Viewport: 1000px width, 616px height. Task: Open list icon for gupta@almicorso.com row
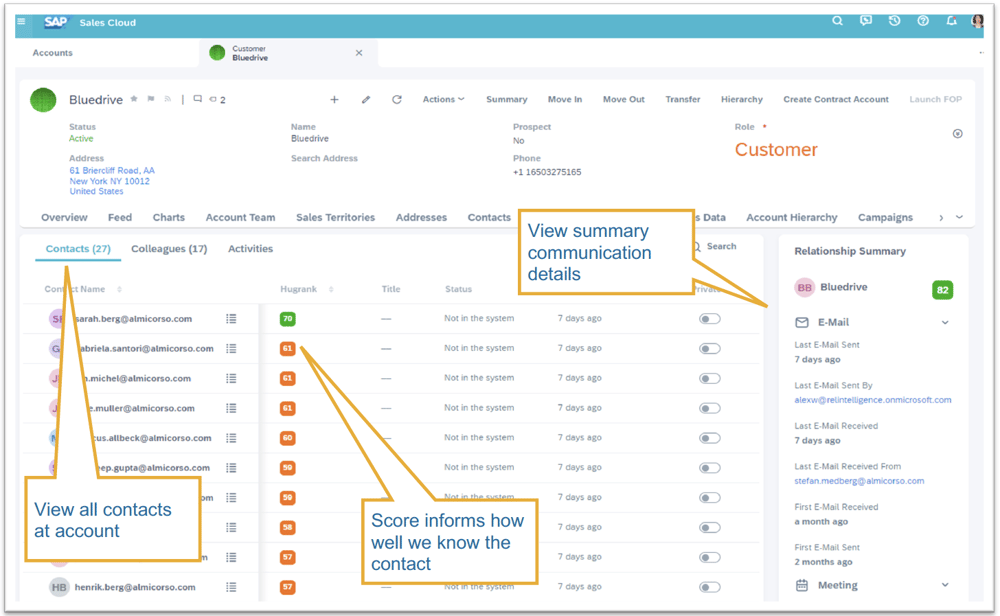coord(231,468)
